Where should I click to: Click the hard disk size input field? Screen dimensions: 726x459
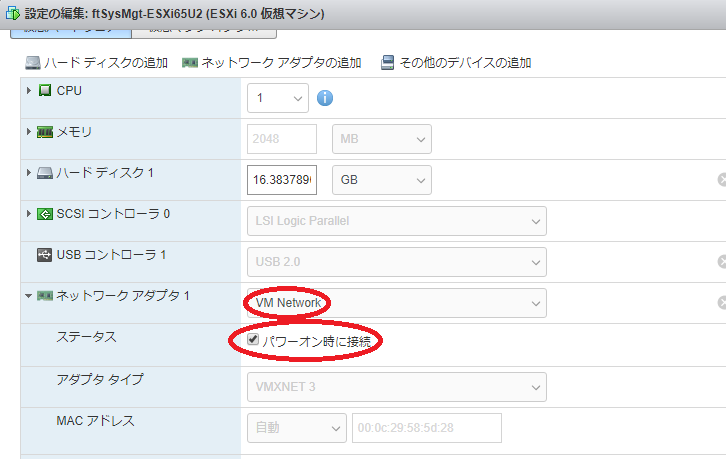[281, 180]
